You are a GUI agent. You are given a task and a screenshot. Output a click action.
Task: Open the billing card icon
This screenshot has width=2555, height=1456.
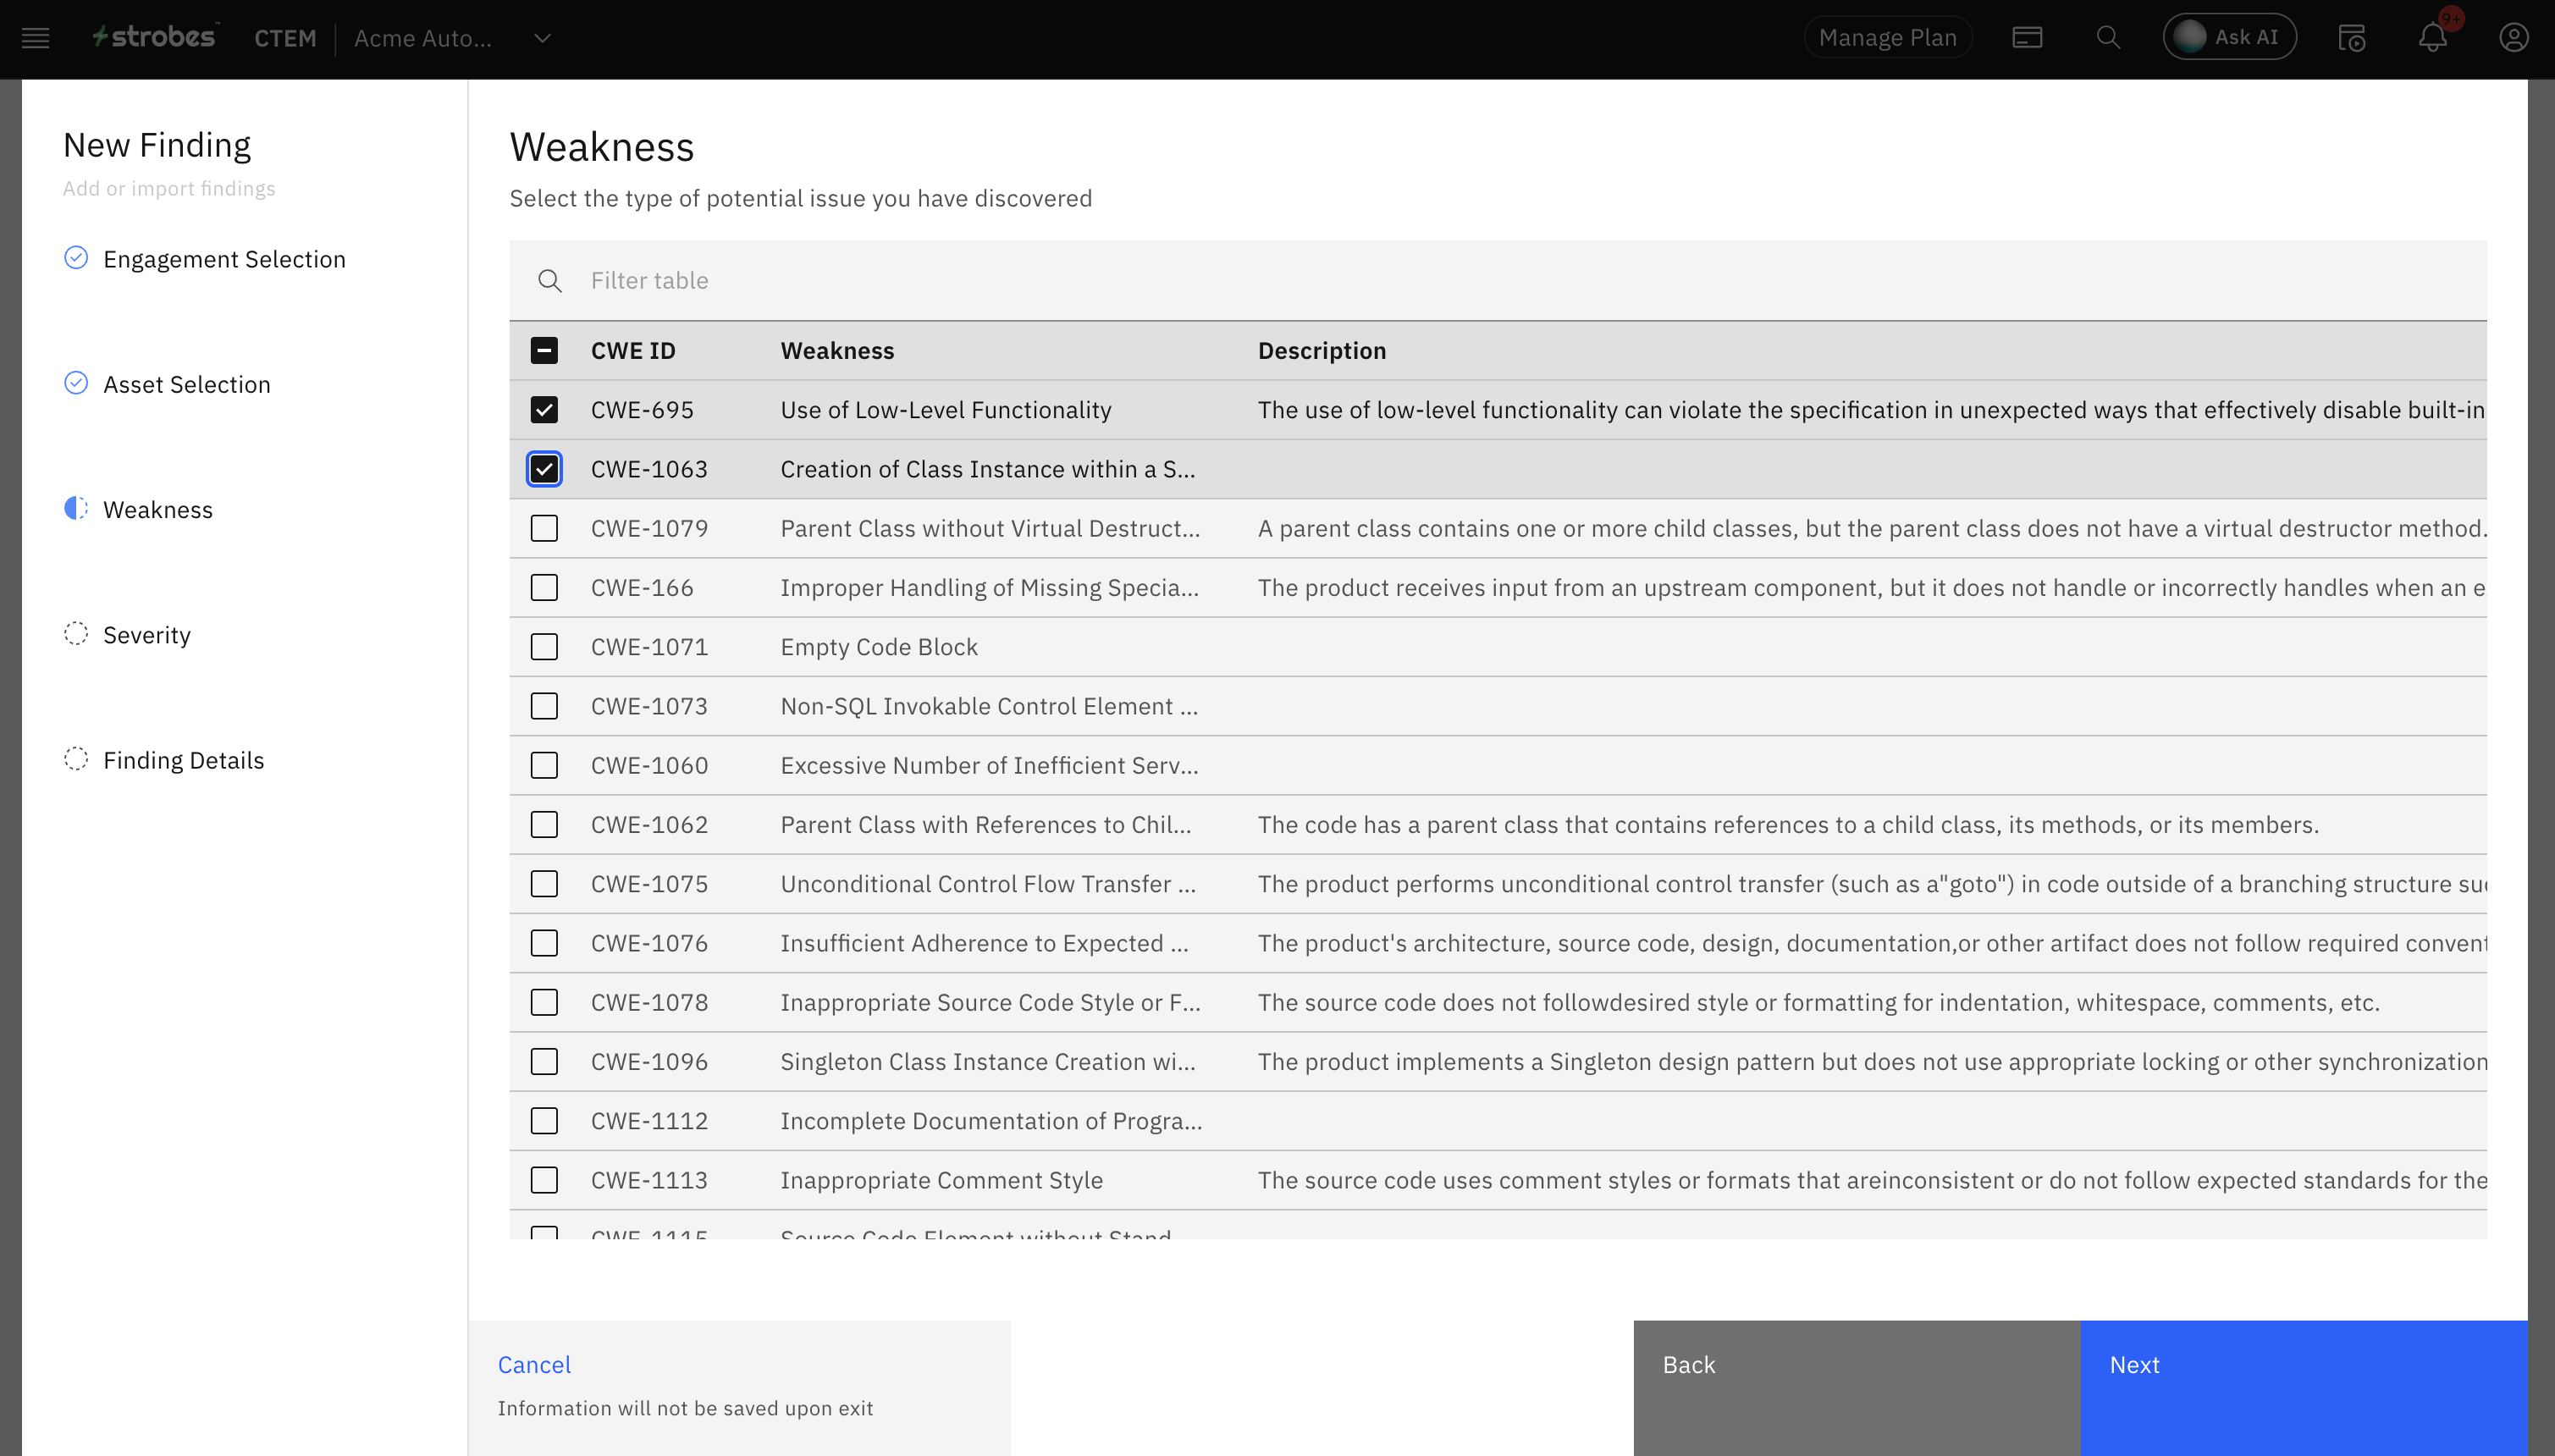click(x=2026, y=38)
